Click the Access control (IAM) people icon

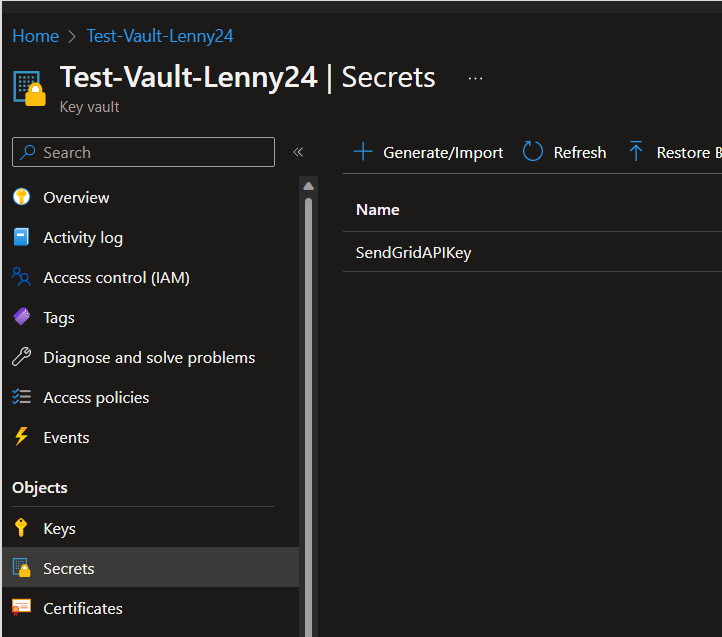(21, 277)
